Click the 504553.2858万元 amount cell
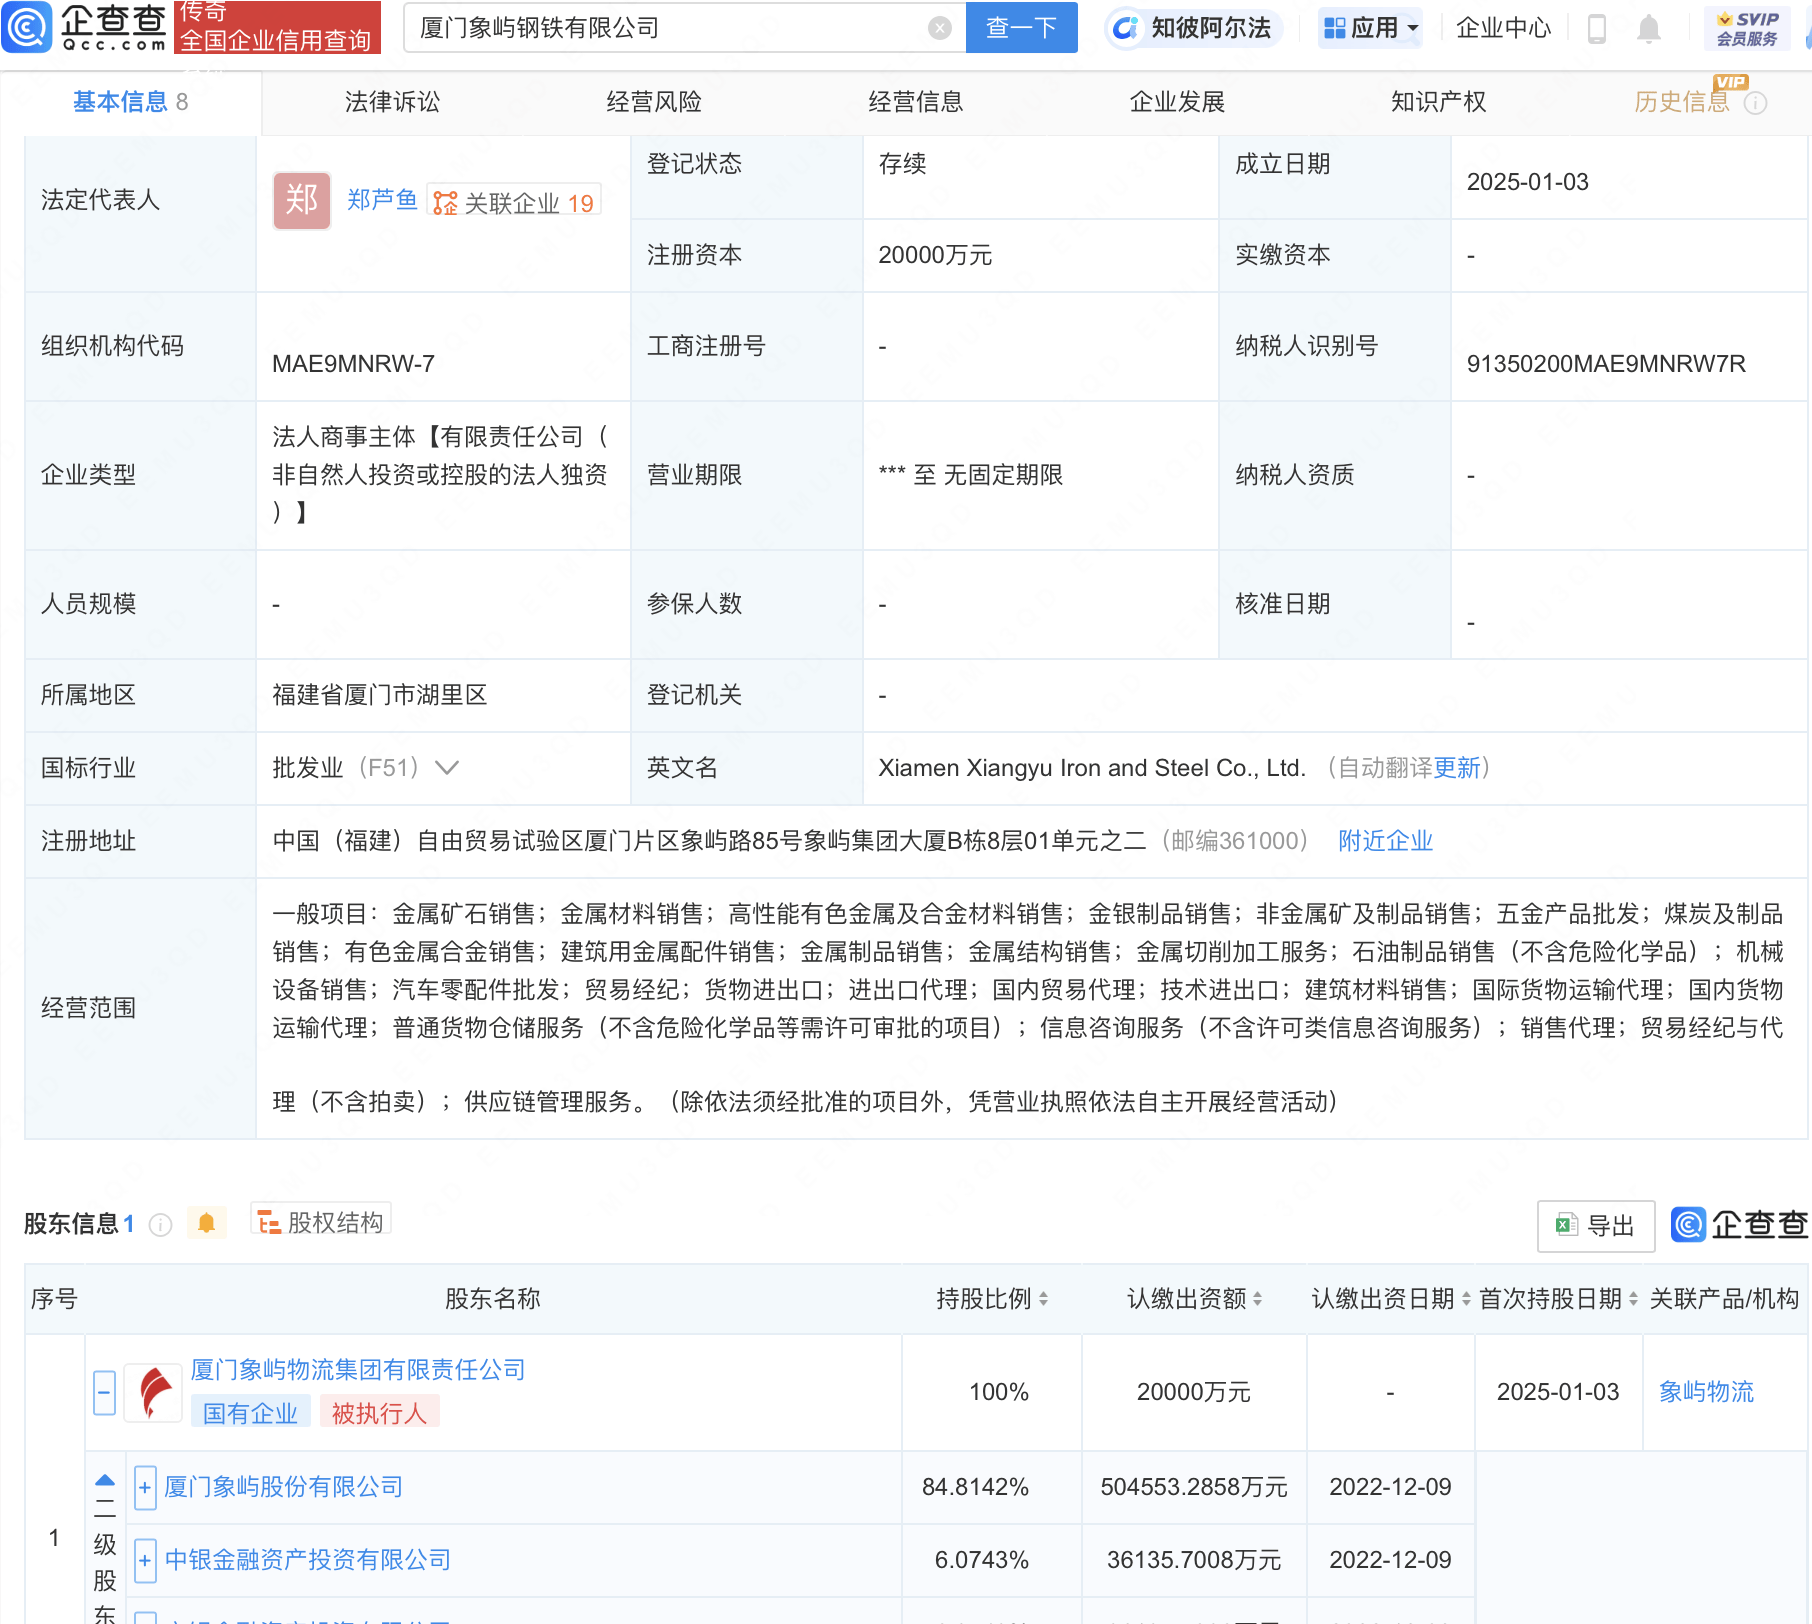Screen dimensions: 1812x1624 (1194, 1487)
